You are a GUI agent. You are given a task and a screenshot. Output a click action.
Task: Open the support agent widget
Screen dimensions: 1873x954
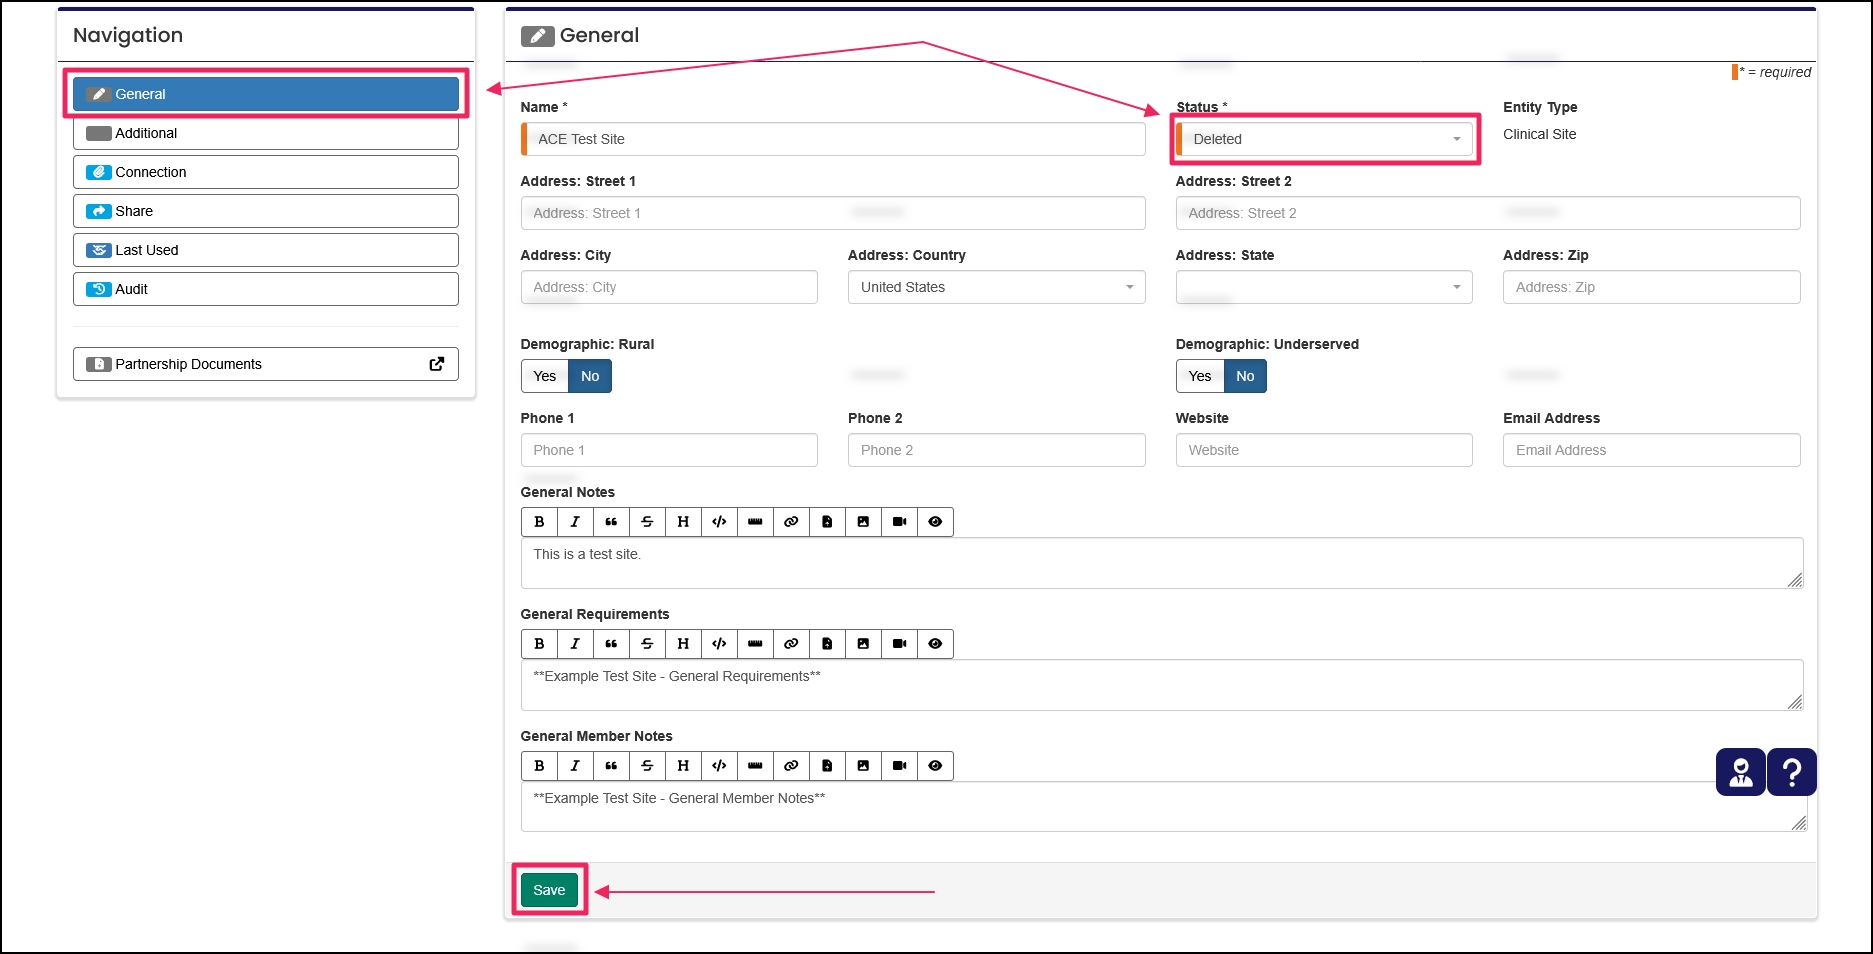point(1741,772)
